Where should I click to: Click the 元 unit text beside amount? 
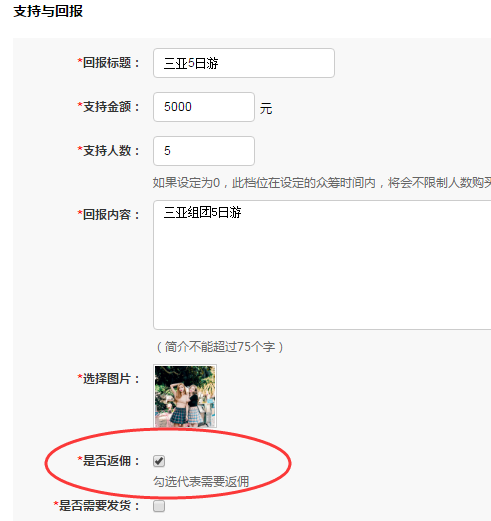point(266,109)
